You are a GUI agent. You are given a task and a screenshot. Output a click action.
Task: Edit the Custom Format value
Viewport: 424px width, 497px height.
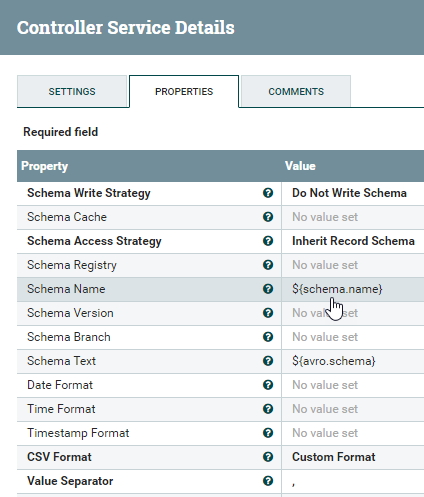(334, 457)
